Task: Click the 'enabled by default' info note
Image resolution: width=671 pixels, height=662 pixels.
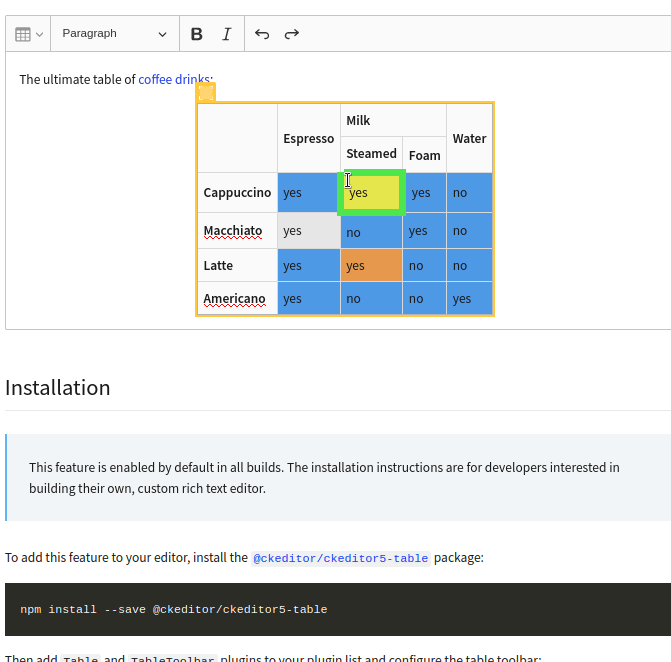Action: (338, 478)
